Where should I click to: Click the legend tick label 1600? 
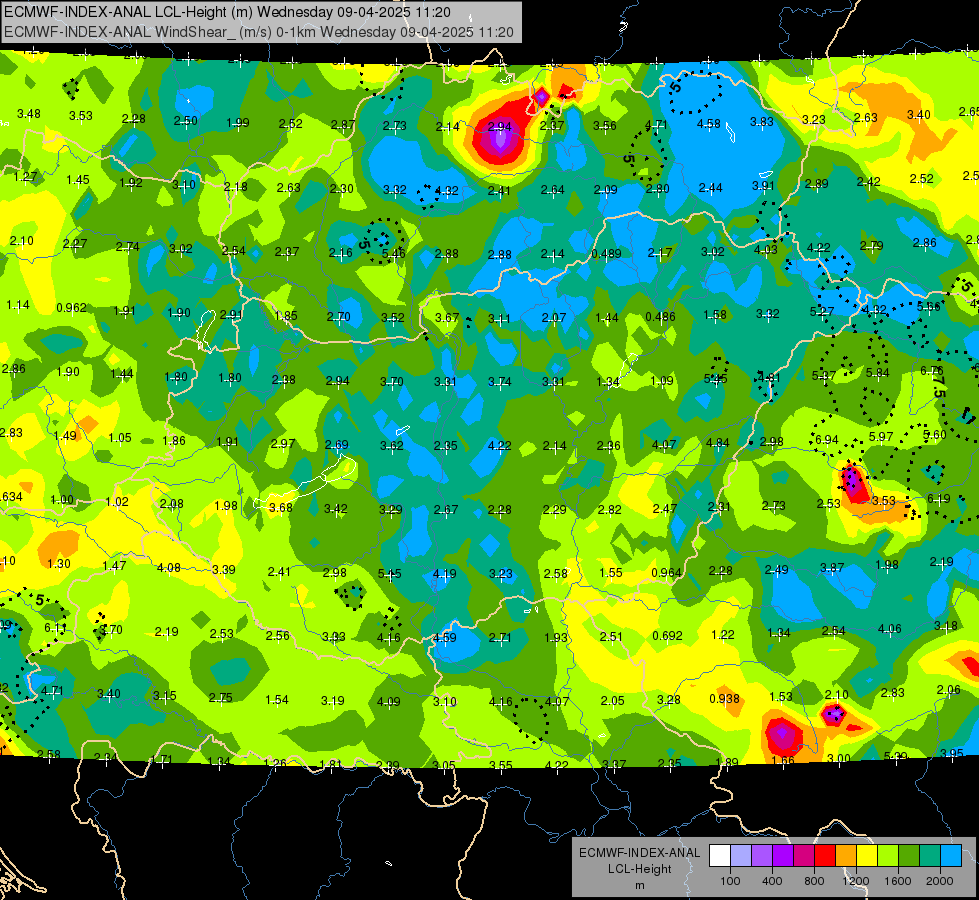[897, 881]
